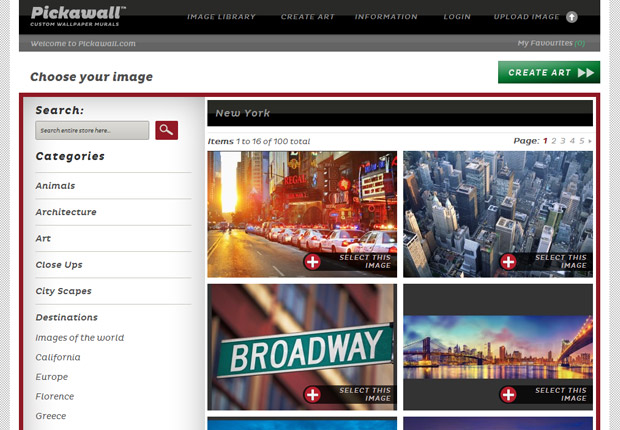Click the 'Items 1 to 16 of 100 total' text
Screen dimensions: 620x430
[259, 141]
